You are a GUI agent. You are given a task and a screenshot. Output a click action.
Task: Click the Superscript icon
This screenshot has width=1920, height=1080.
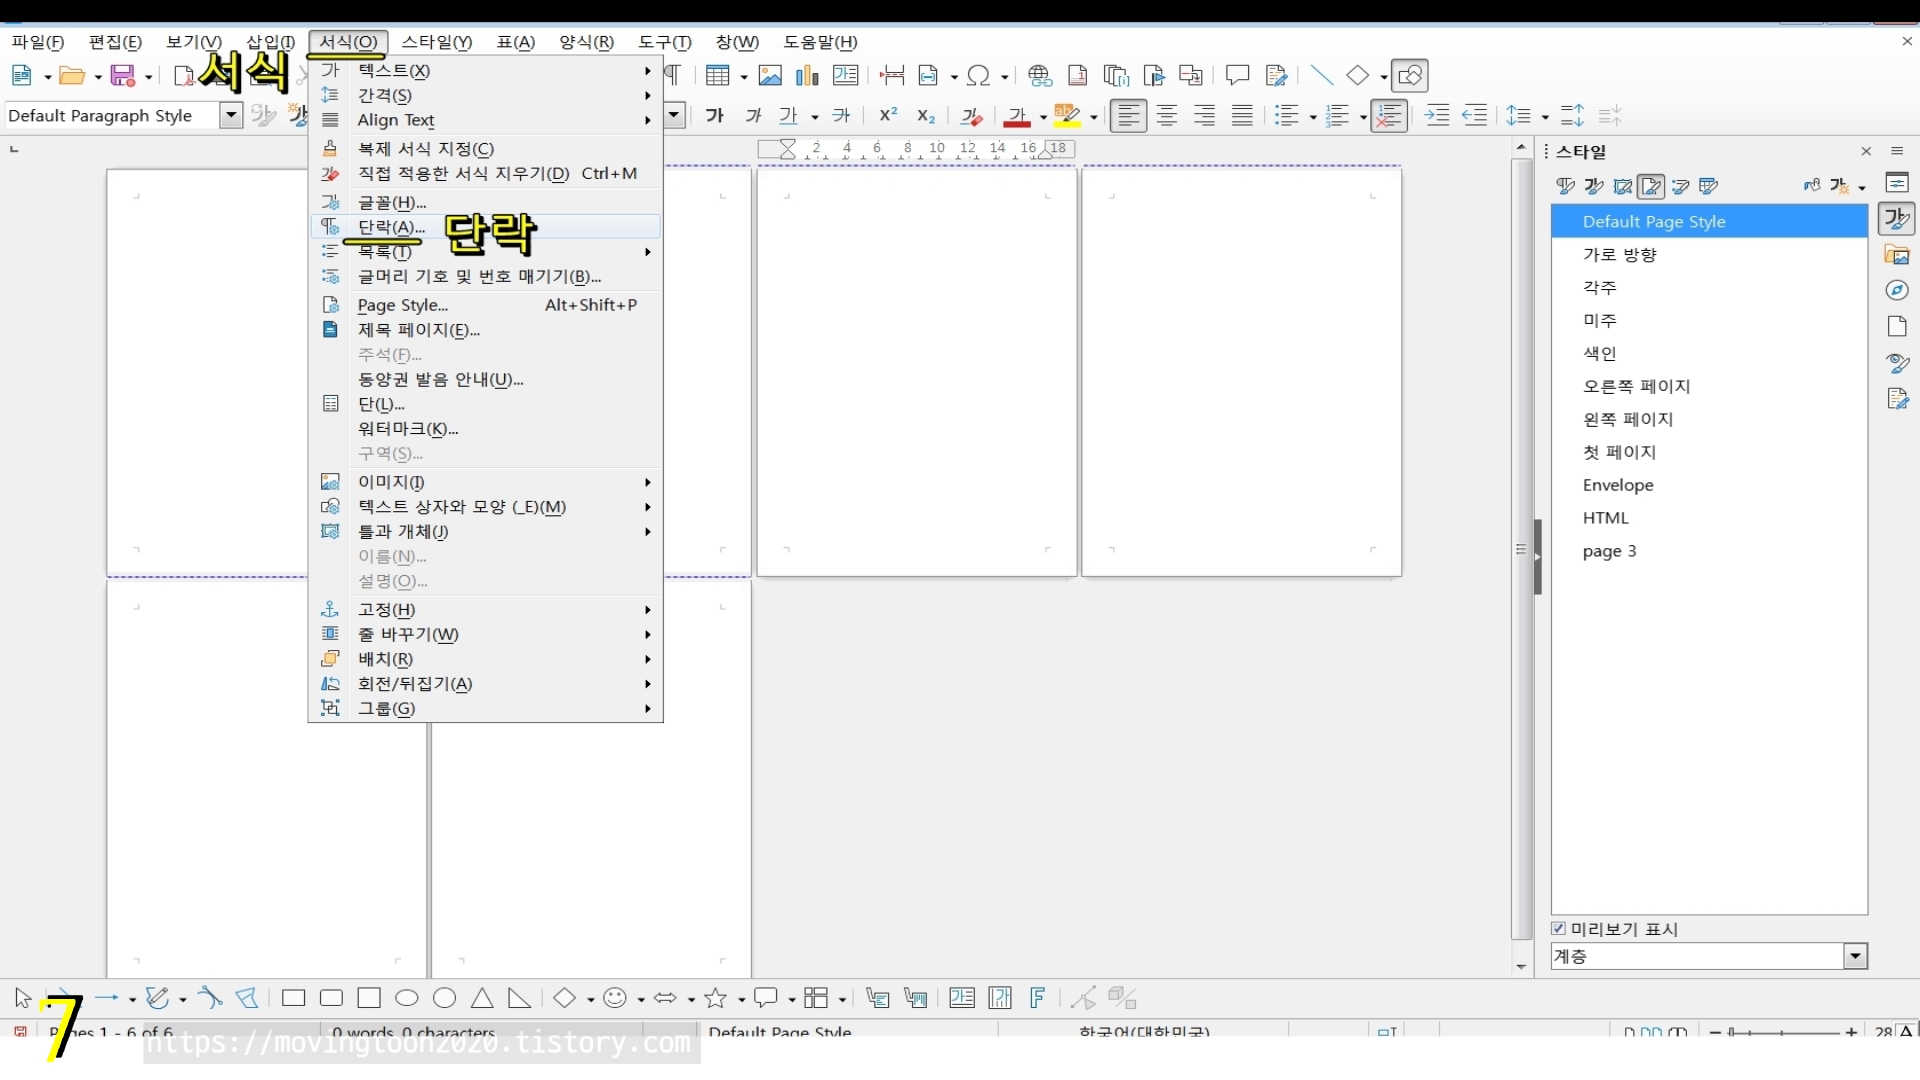pyautogui.click(x=888, y=116)
